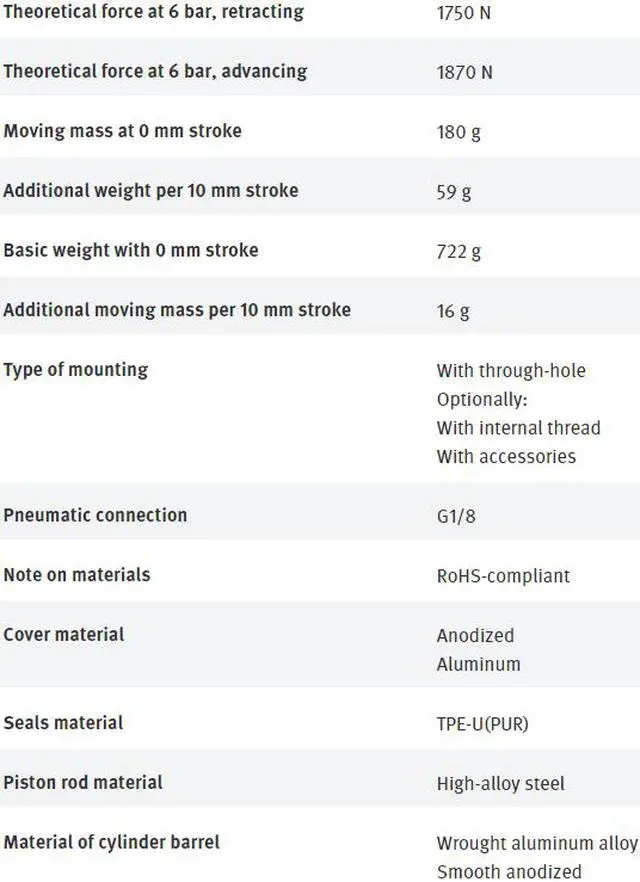Click the "RoHS-compliant" materials note
This screenshot has width=640, height=882.
[503, 576]
